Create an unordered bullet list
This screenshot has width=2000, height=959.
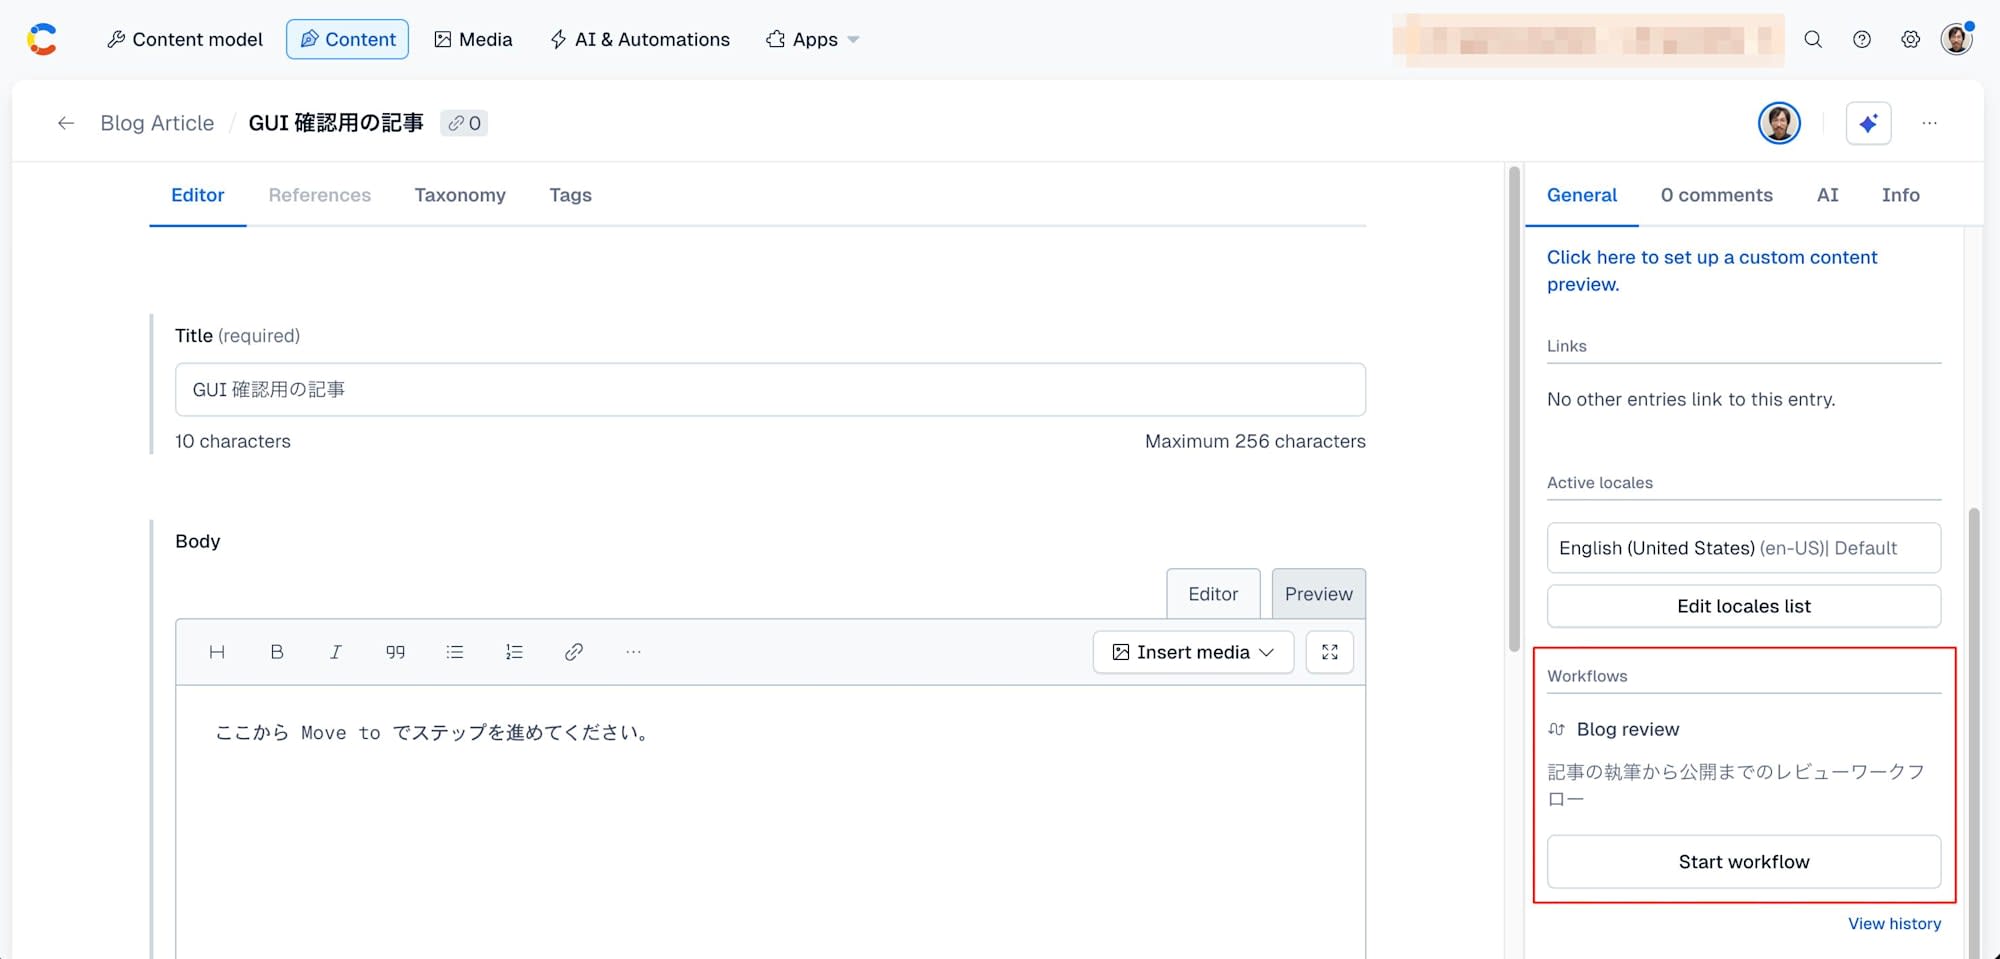(455, 652)
